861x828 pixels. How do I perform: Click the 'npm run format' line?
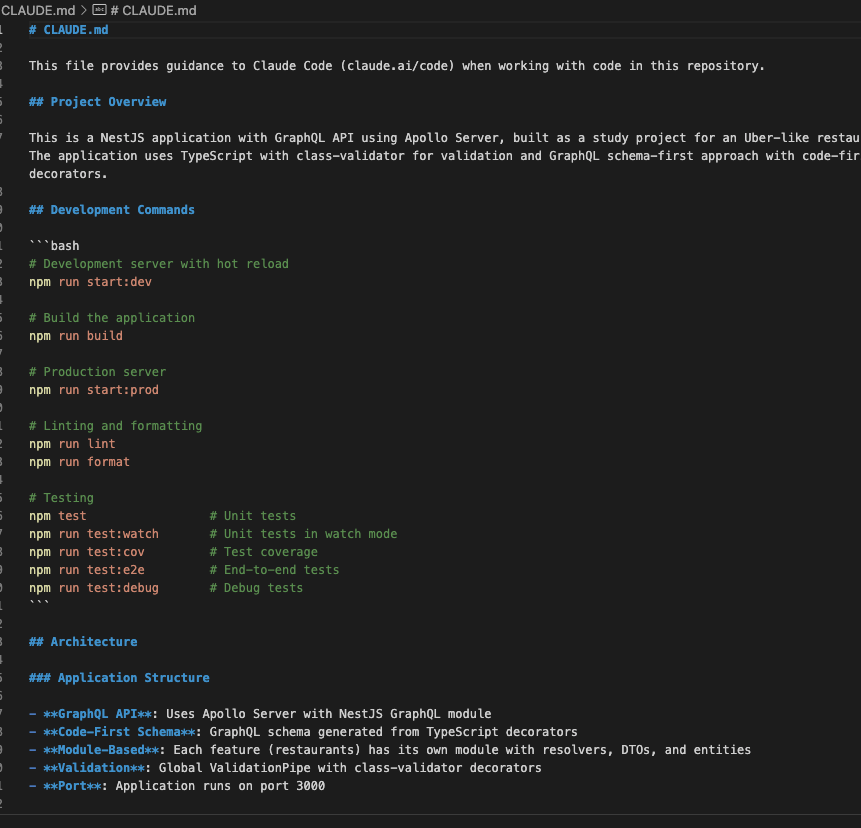pos(79,462)
